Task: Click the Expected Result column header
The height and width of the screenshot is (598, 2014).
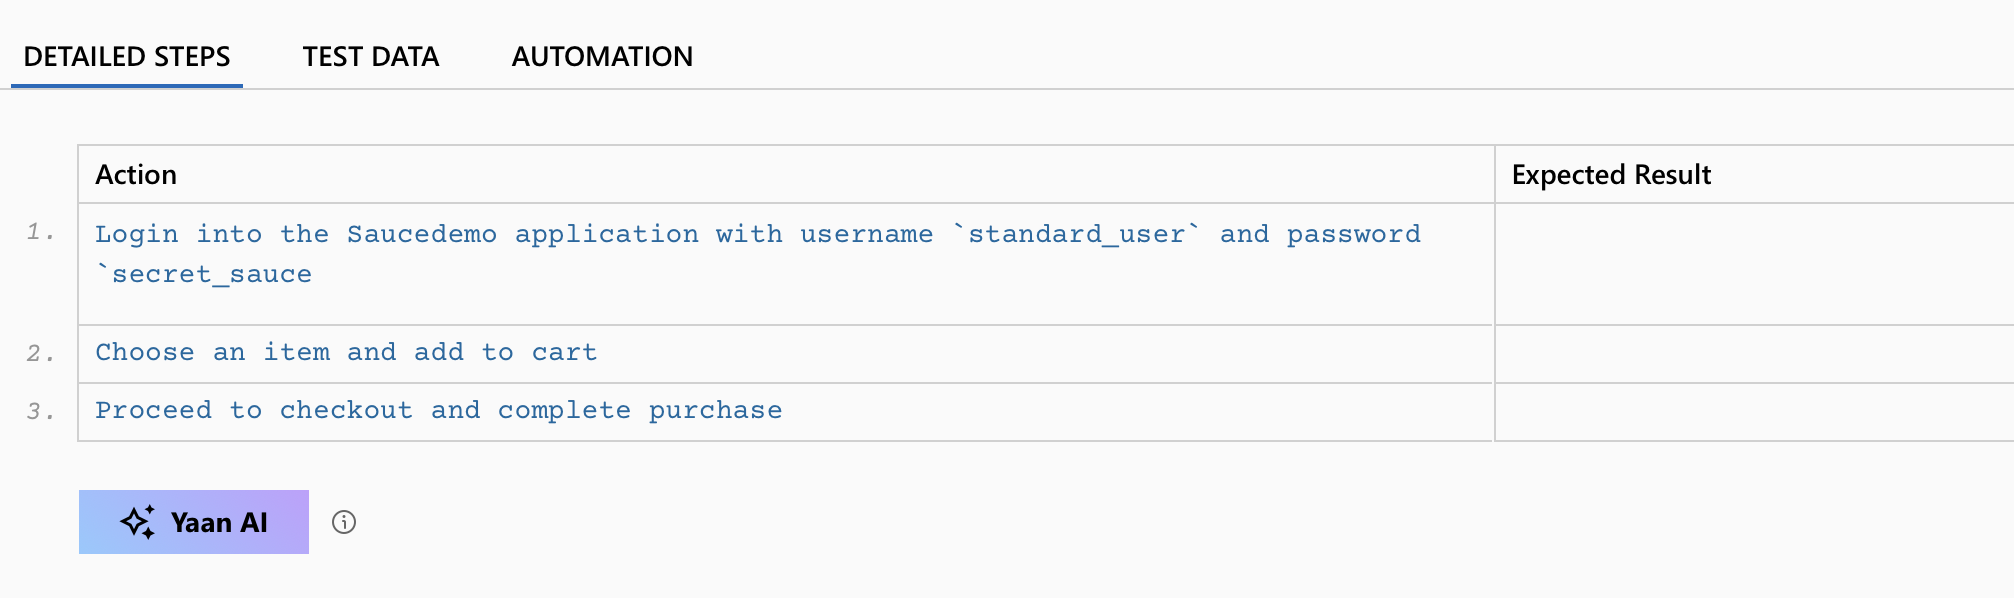Action: pyautogui.click(x=1611, y=175)
